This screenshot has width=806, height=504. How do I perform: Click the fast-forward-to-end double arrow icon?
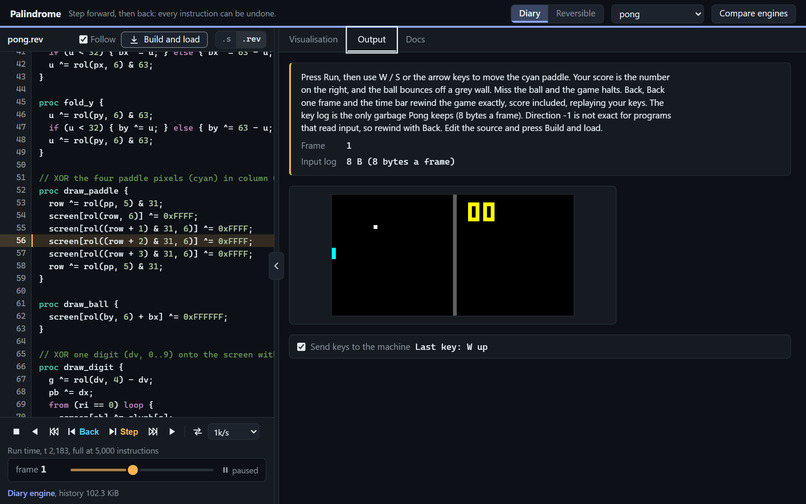[x=153, y=431]
